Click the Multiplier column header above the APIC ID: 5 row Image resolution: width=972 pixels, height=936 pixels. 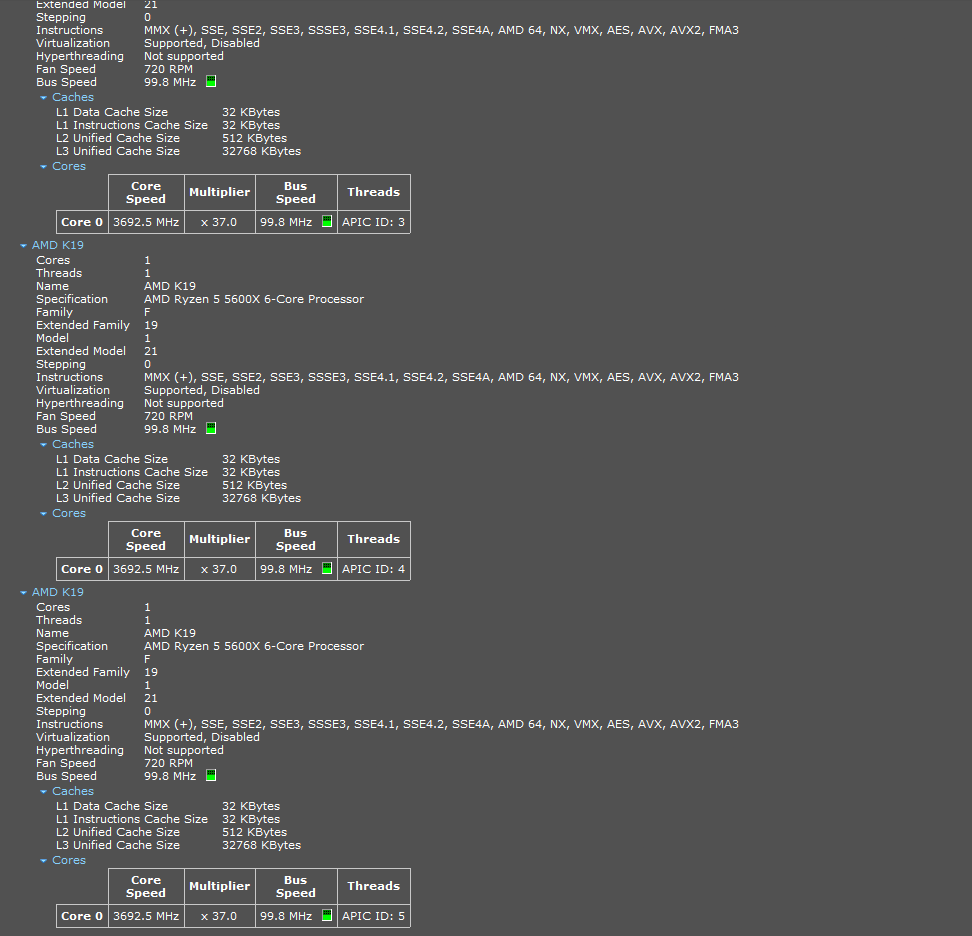point(219,886)
